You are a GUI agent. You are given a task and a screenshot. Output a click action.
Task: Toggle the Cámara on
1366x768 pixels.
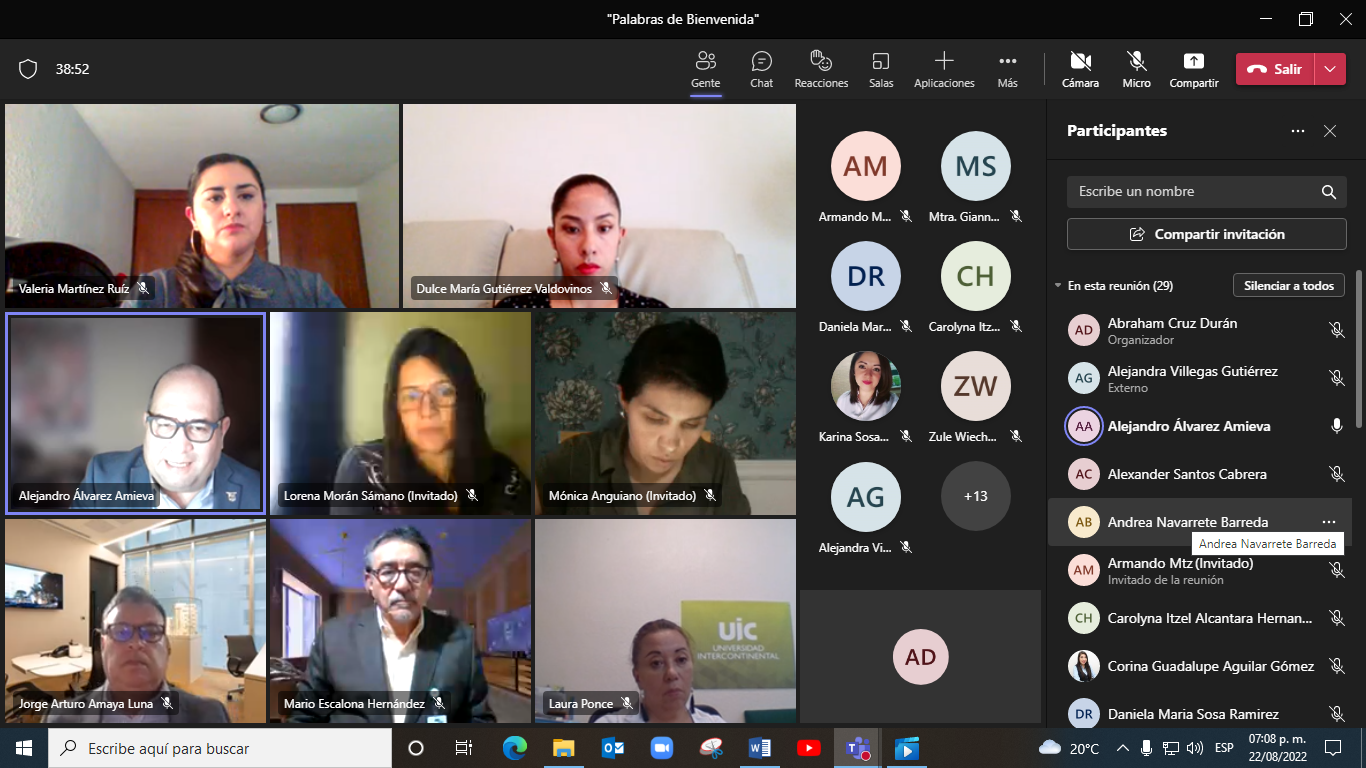1080,69
